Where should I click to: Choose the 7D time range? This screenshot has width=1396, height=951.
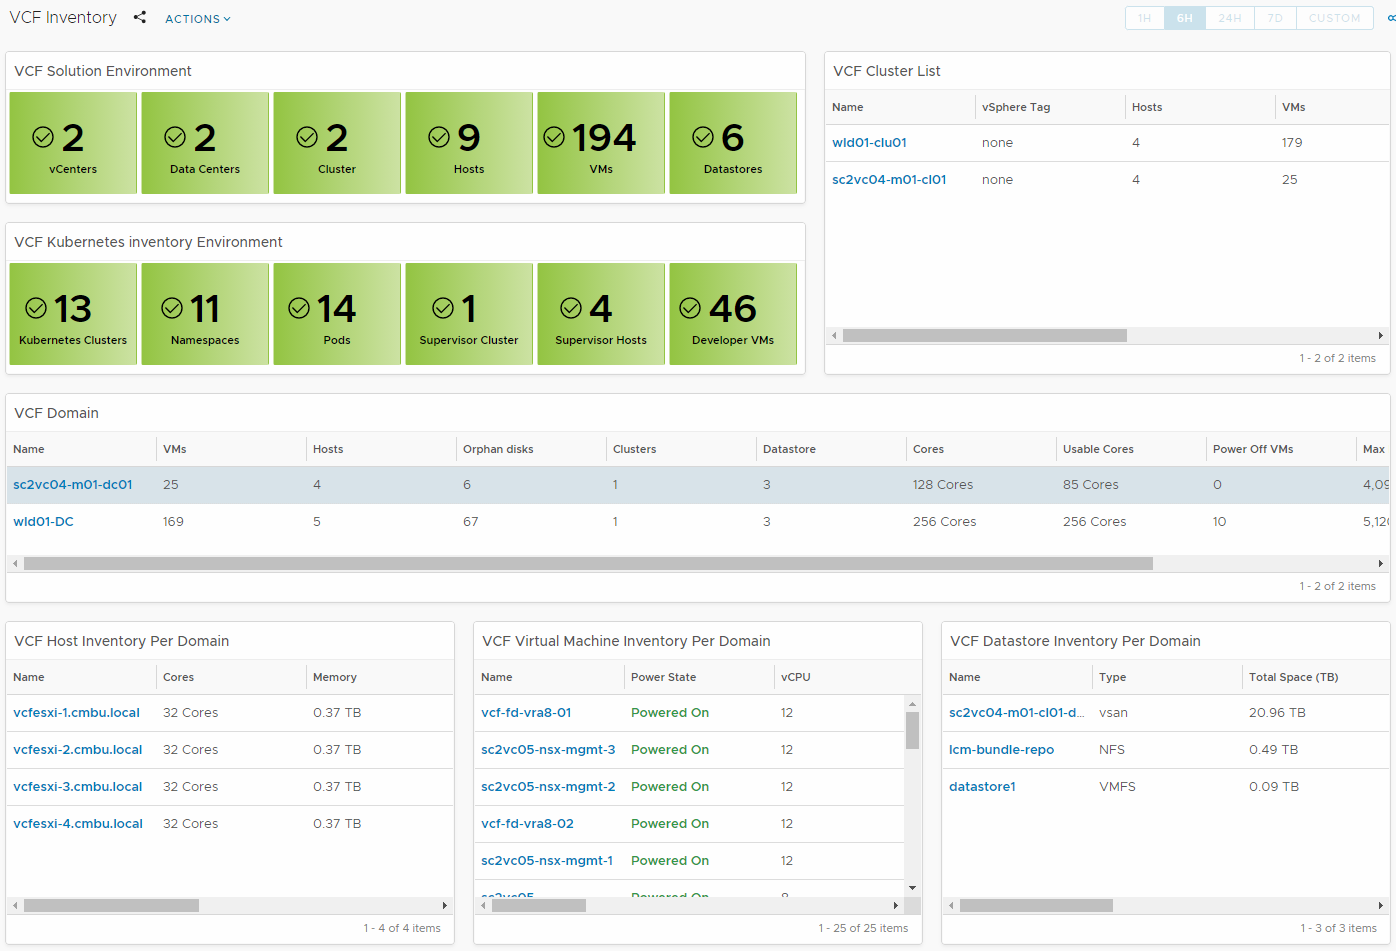1275,18
